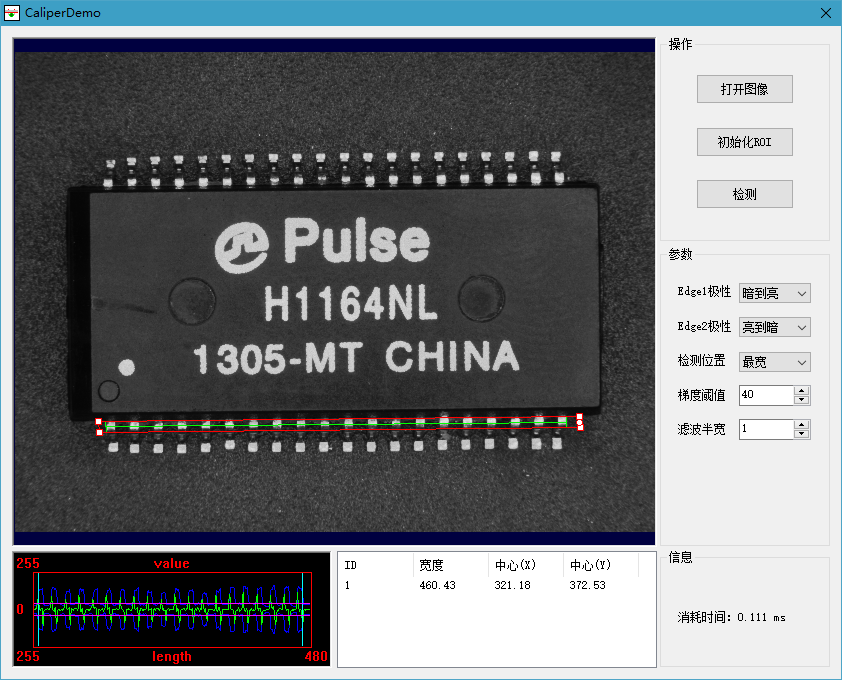Click the 打开图像 button

pos(745,89)
